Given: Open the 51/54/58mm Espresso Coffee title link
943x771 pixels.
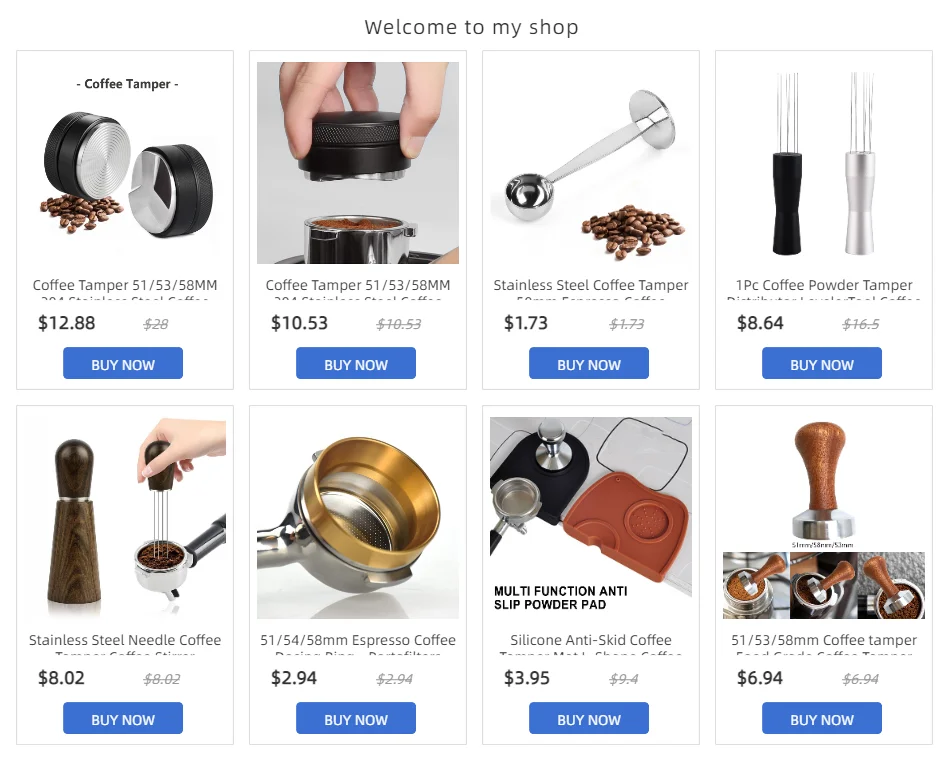Looking at the screenshot, I should (x=358, y=640).
